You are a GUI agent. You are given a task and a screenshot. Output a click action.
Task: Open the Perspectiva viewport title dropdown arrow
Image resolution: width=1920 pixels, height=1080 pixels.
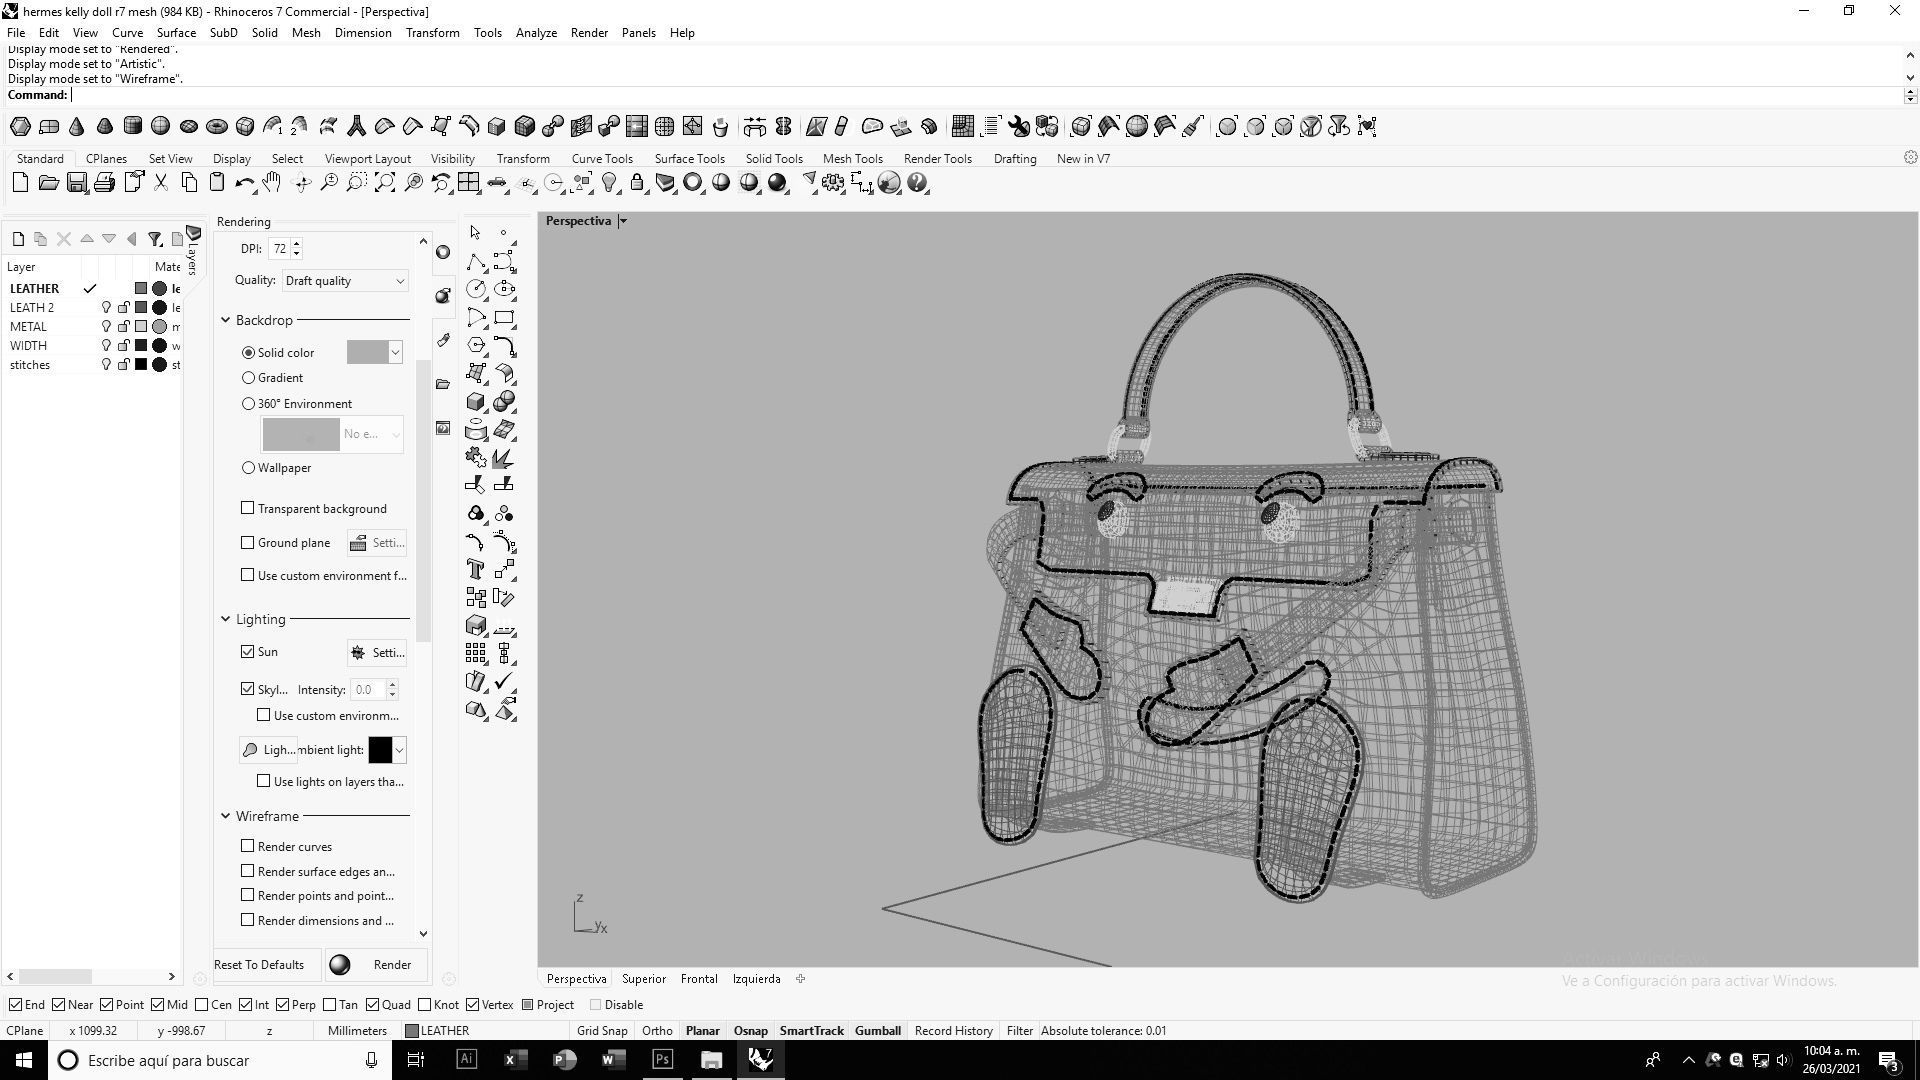622,221
